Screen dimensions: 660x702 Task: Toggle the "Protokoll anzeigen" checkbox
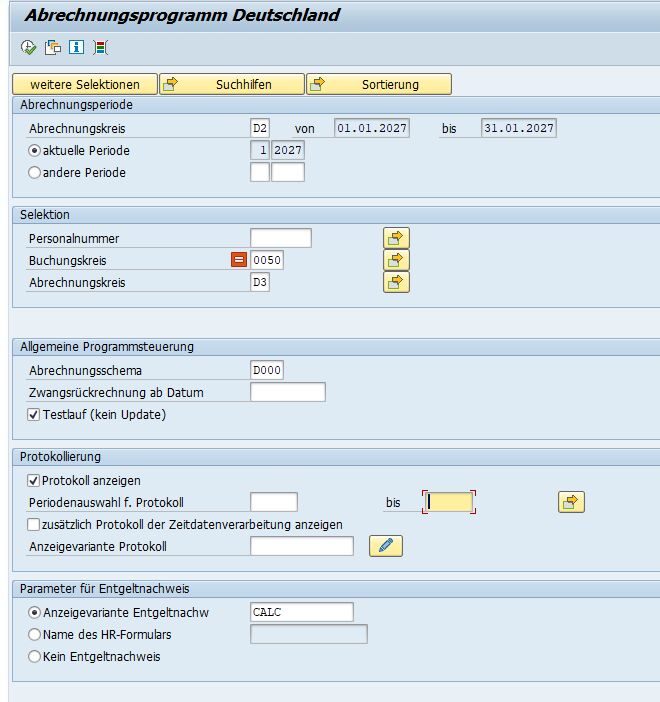click(x=34, y=480)
